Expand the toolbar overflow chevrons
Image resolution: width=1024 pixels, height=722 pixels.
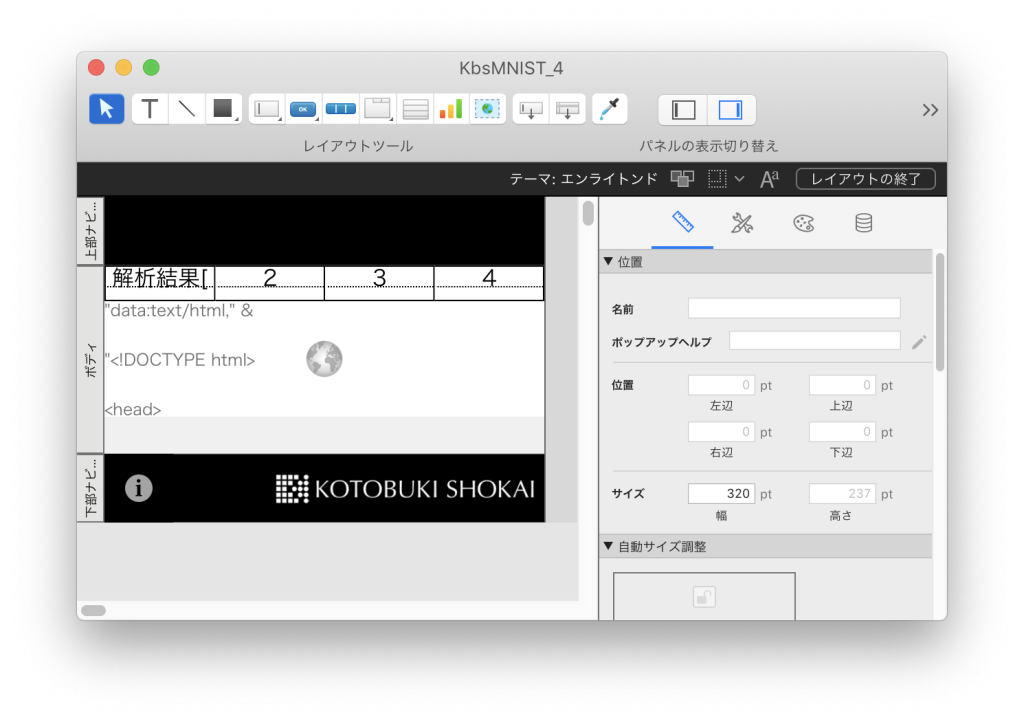pyautogui.click(x=930, y=110)
